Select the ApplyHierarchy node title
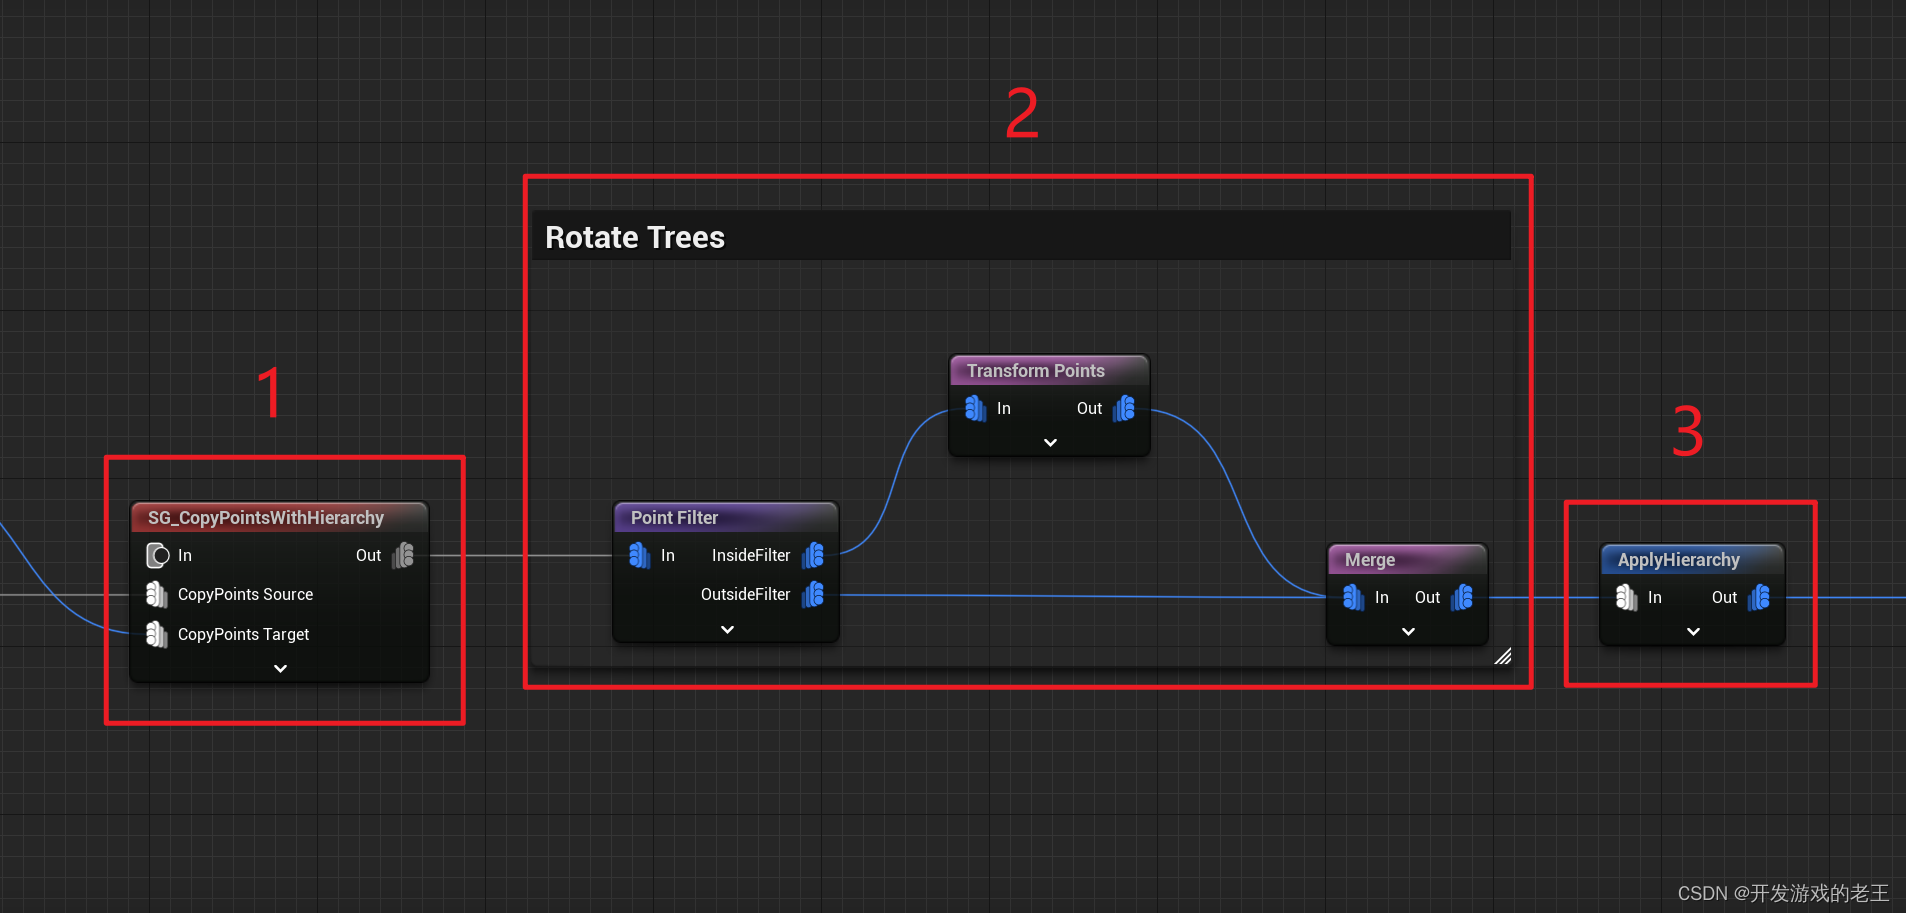 point(1678,560)
